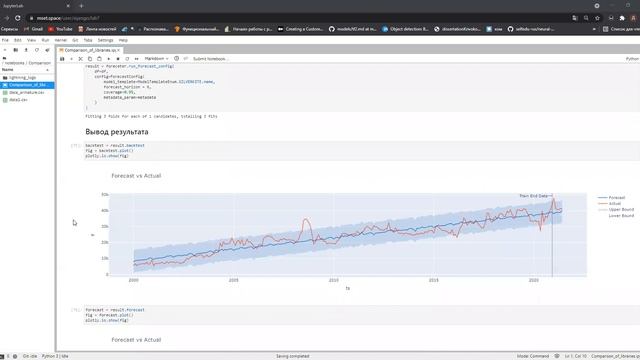Click the Git: idle status bar item
This screenshot has width=640, height=360.
pos(30,356)
